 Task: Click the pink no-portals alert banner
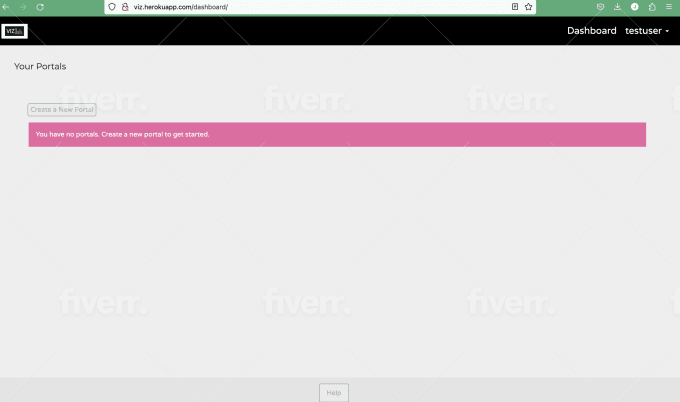(337, 134)
